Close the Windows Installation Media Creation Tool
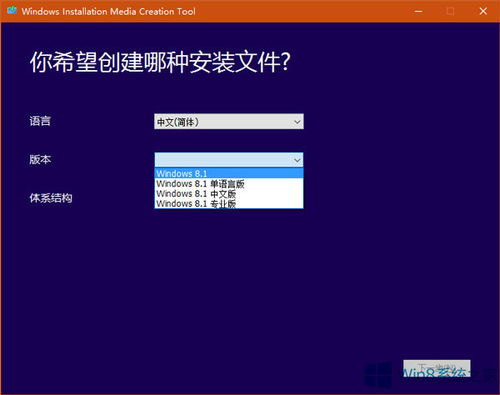This screenshot has height=395, width=500. [x=483, y=11]
